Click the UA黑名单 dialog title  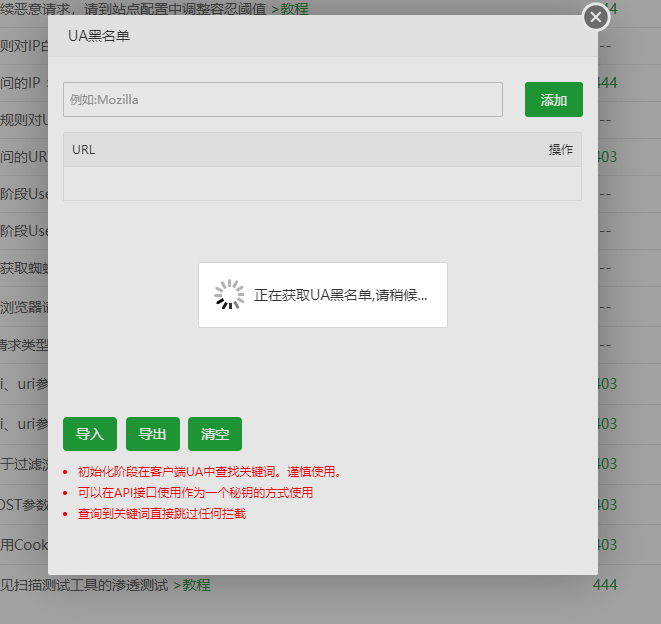click(99, 36)
